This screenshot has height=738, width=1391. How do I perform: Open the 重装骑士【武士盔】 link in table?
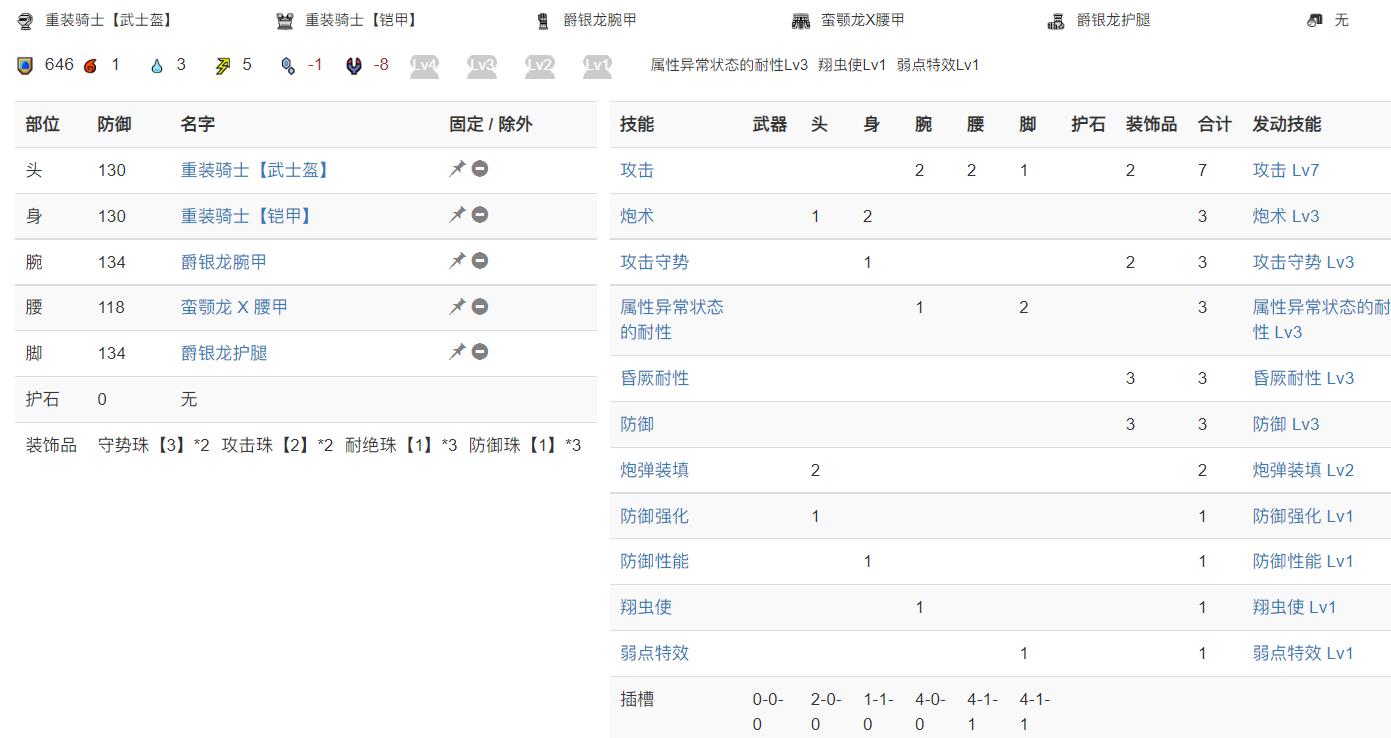255,170
